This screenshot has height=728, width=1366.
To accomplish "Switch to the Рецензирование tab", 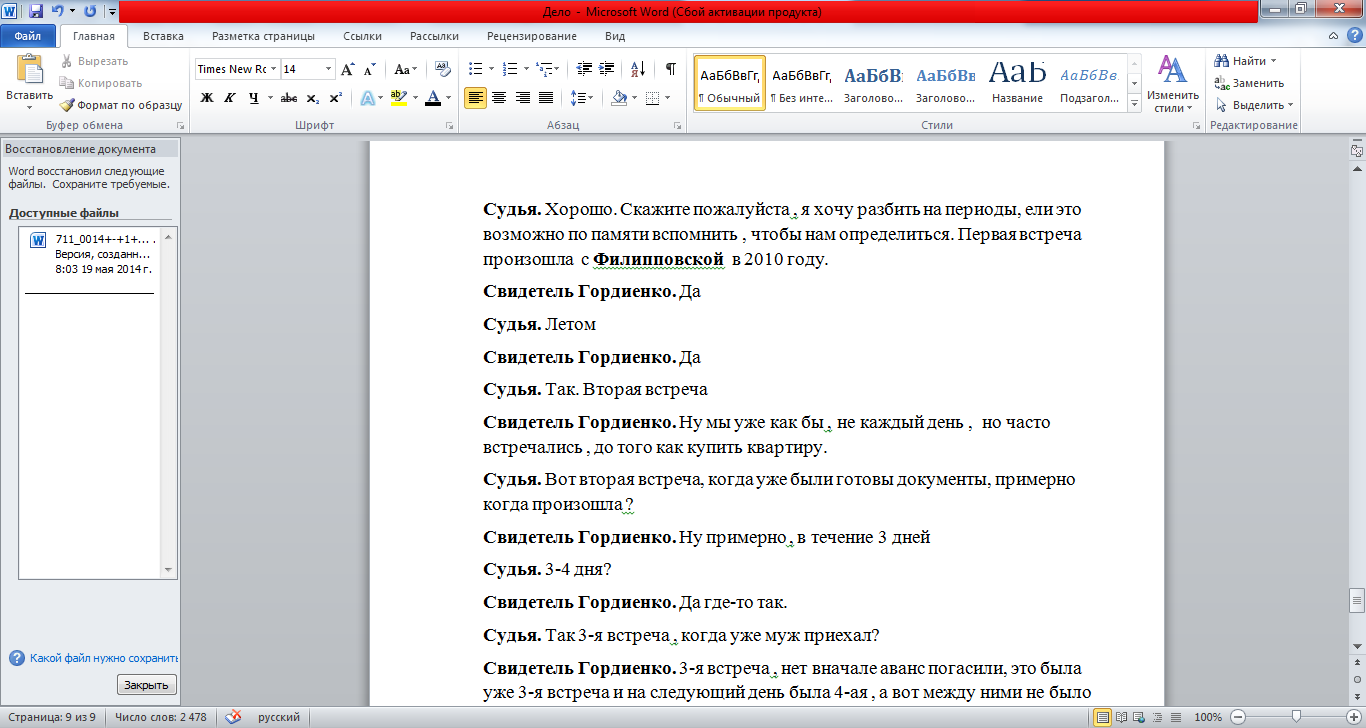I will (532, 36).
